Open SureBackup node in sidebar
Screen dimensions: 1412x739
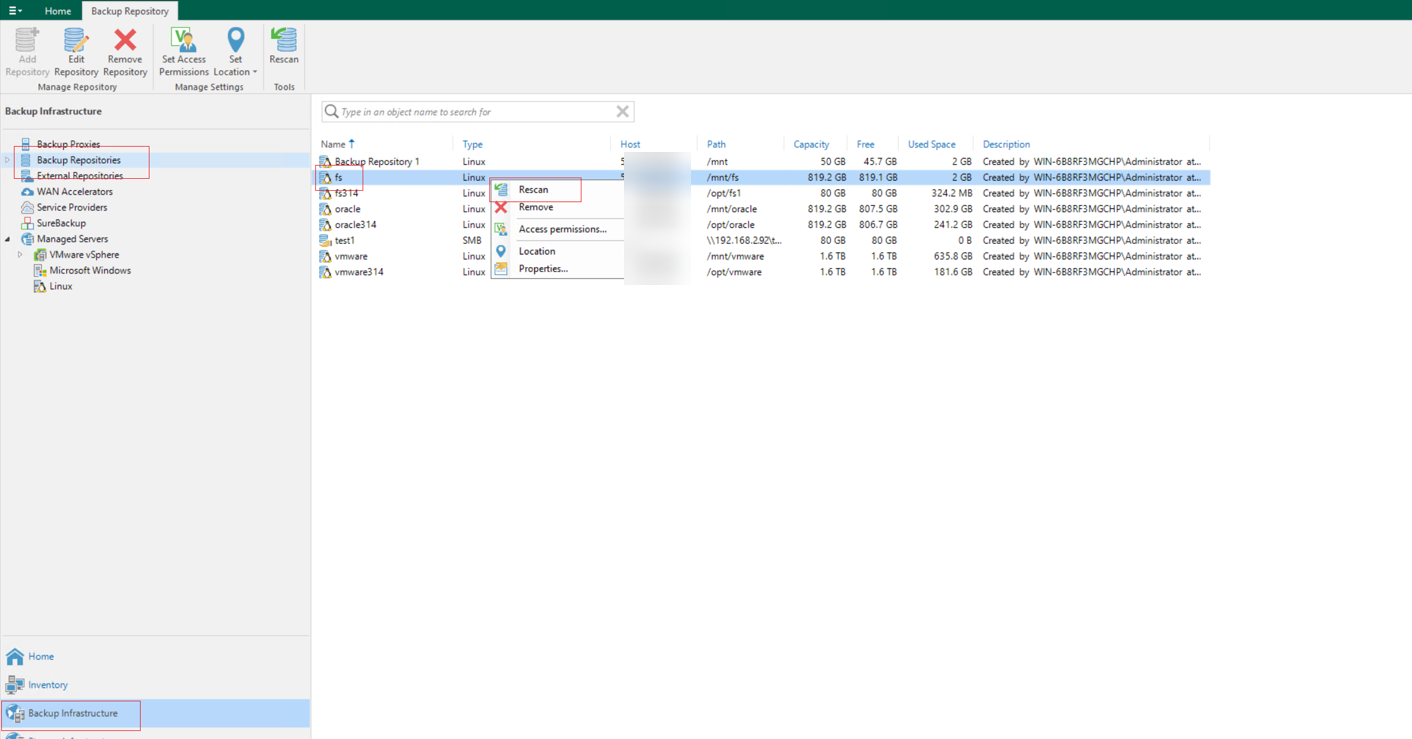[x=61, y=223]
